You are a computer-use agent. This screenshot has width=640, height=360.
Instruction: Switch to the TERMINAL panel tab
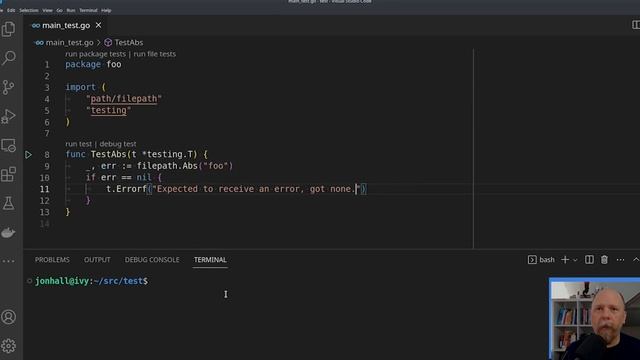point(210,260)
